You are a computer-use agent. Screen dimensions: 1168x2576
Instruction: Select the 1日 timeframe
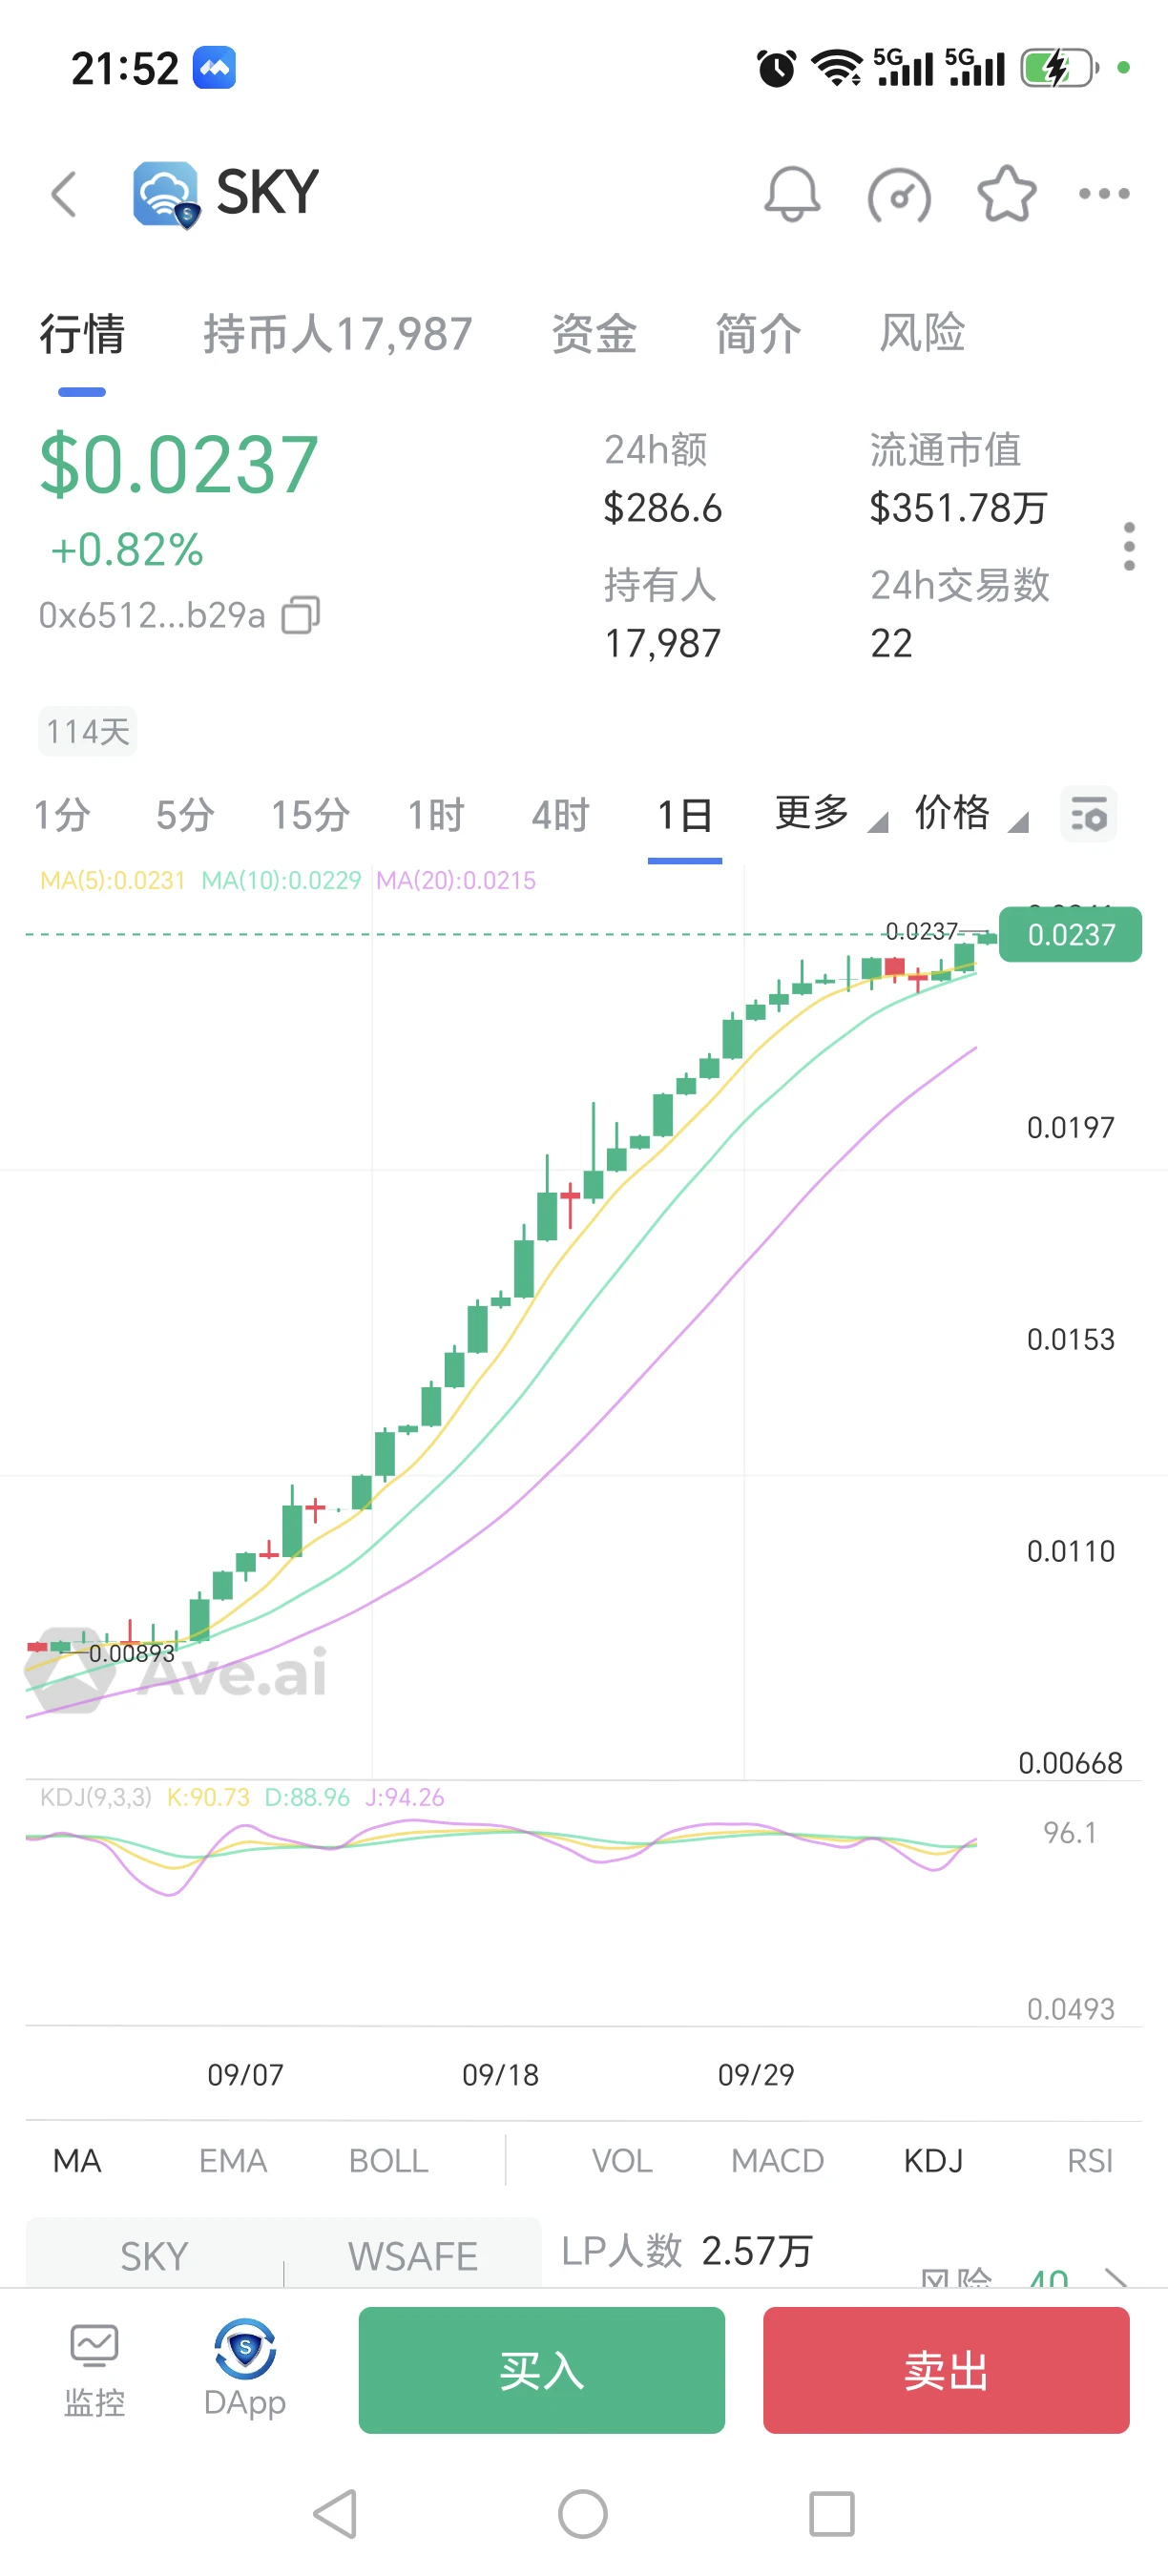tap(685, 815)
